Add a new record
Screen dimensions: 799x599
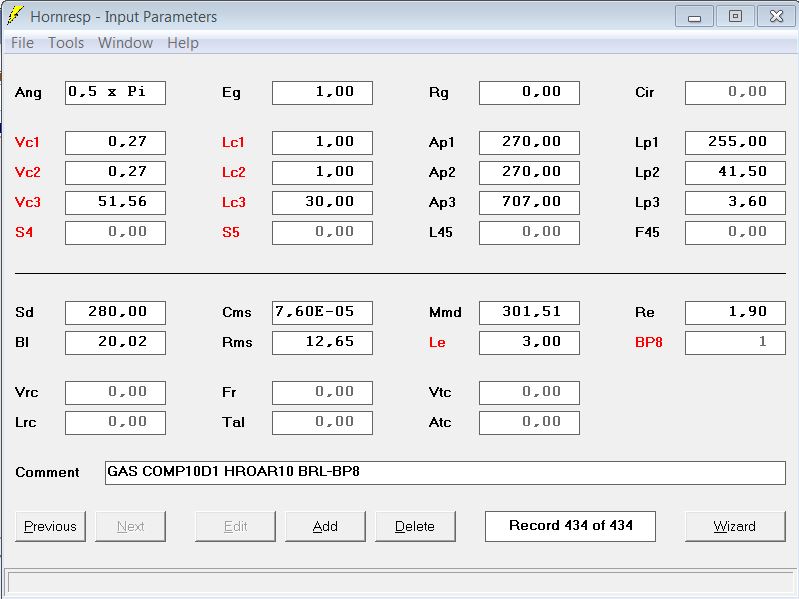click(x=325, y=526)
